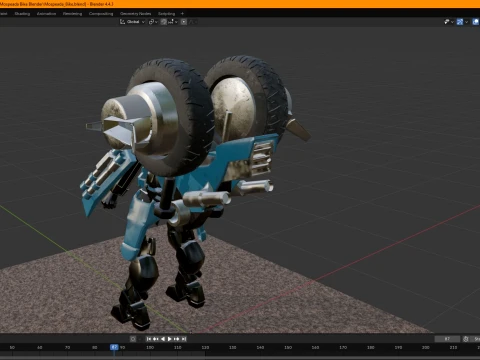Viewport: 480px width, 360px height.
Task: Open the viewport selectability and visibility dropdown
Action: tap(449, 22)
